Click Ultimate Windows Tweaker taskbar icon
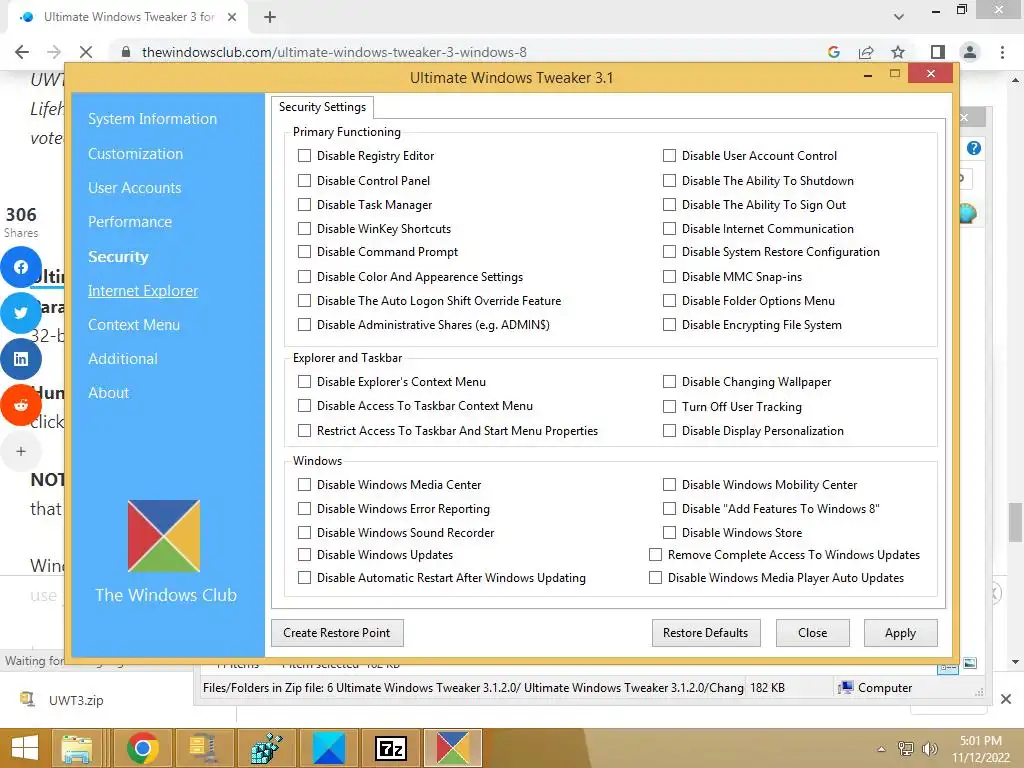This screenshot has width=1024, height=768. point(453,748)
